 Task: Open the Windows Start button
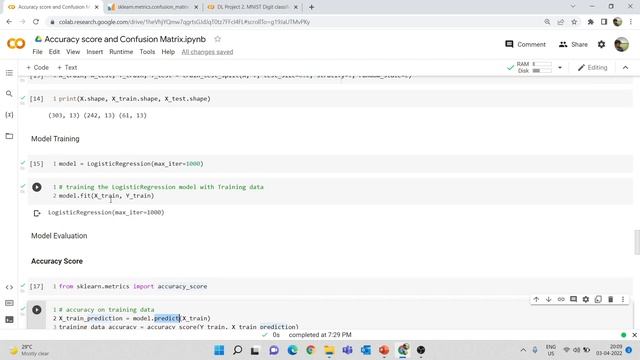point(219,350)
